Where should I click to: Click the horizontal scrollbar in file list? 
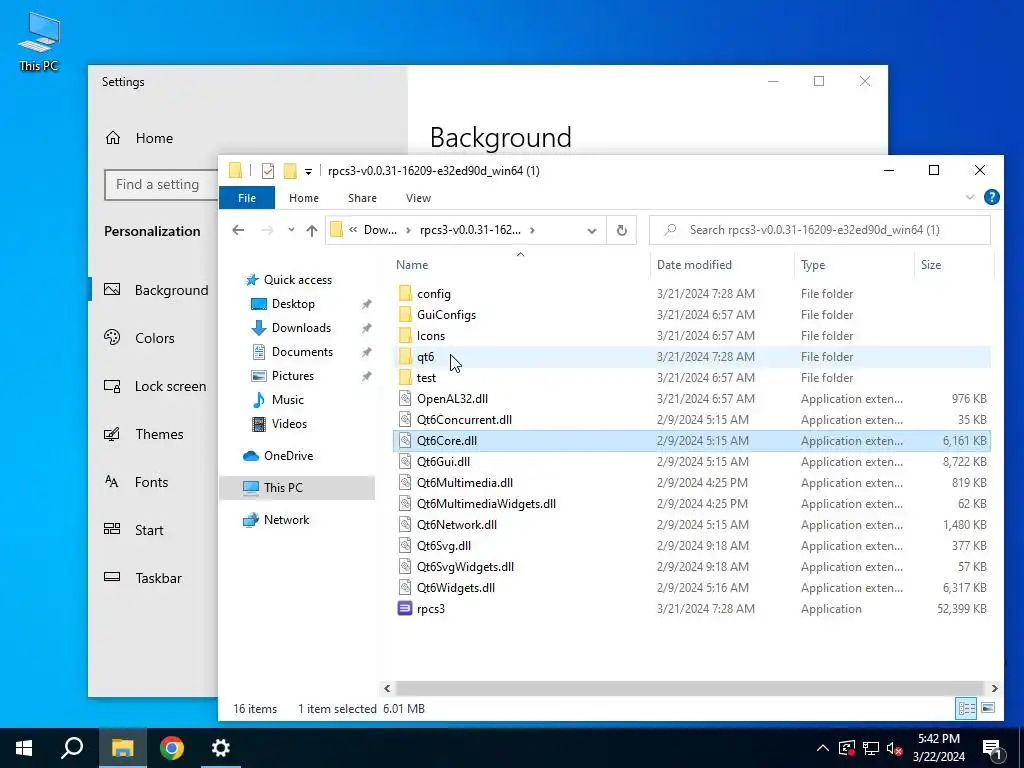click(x=689, y=688)
